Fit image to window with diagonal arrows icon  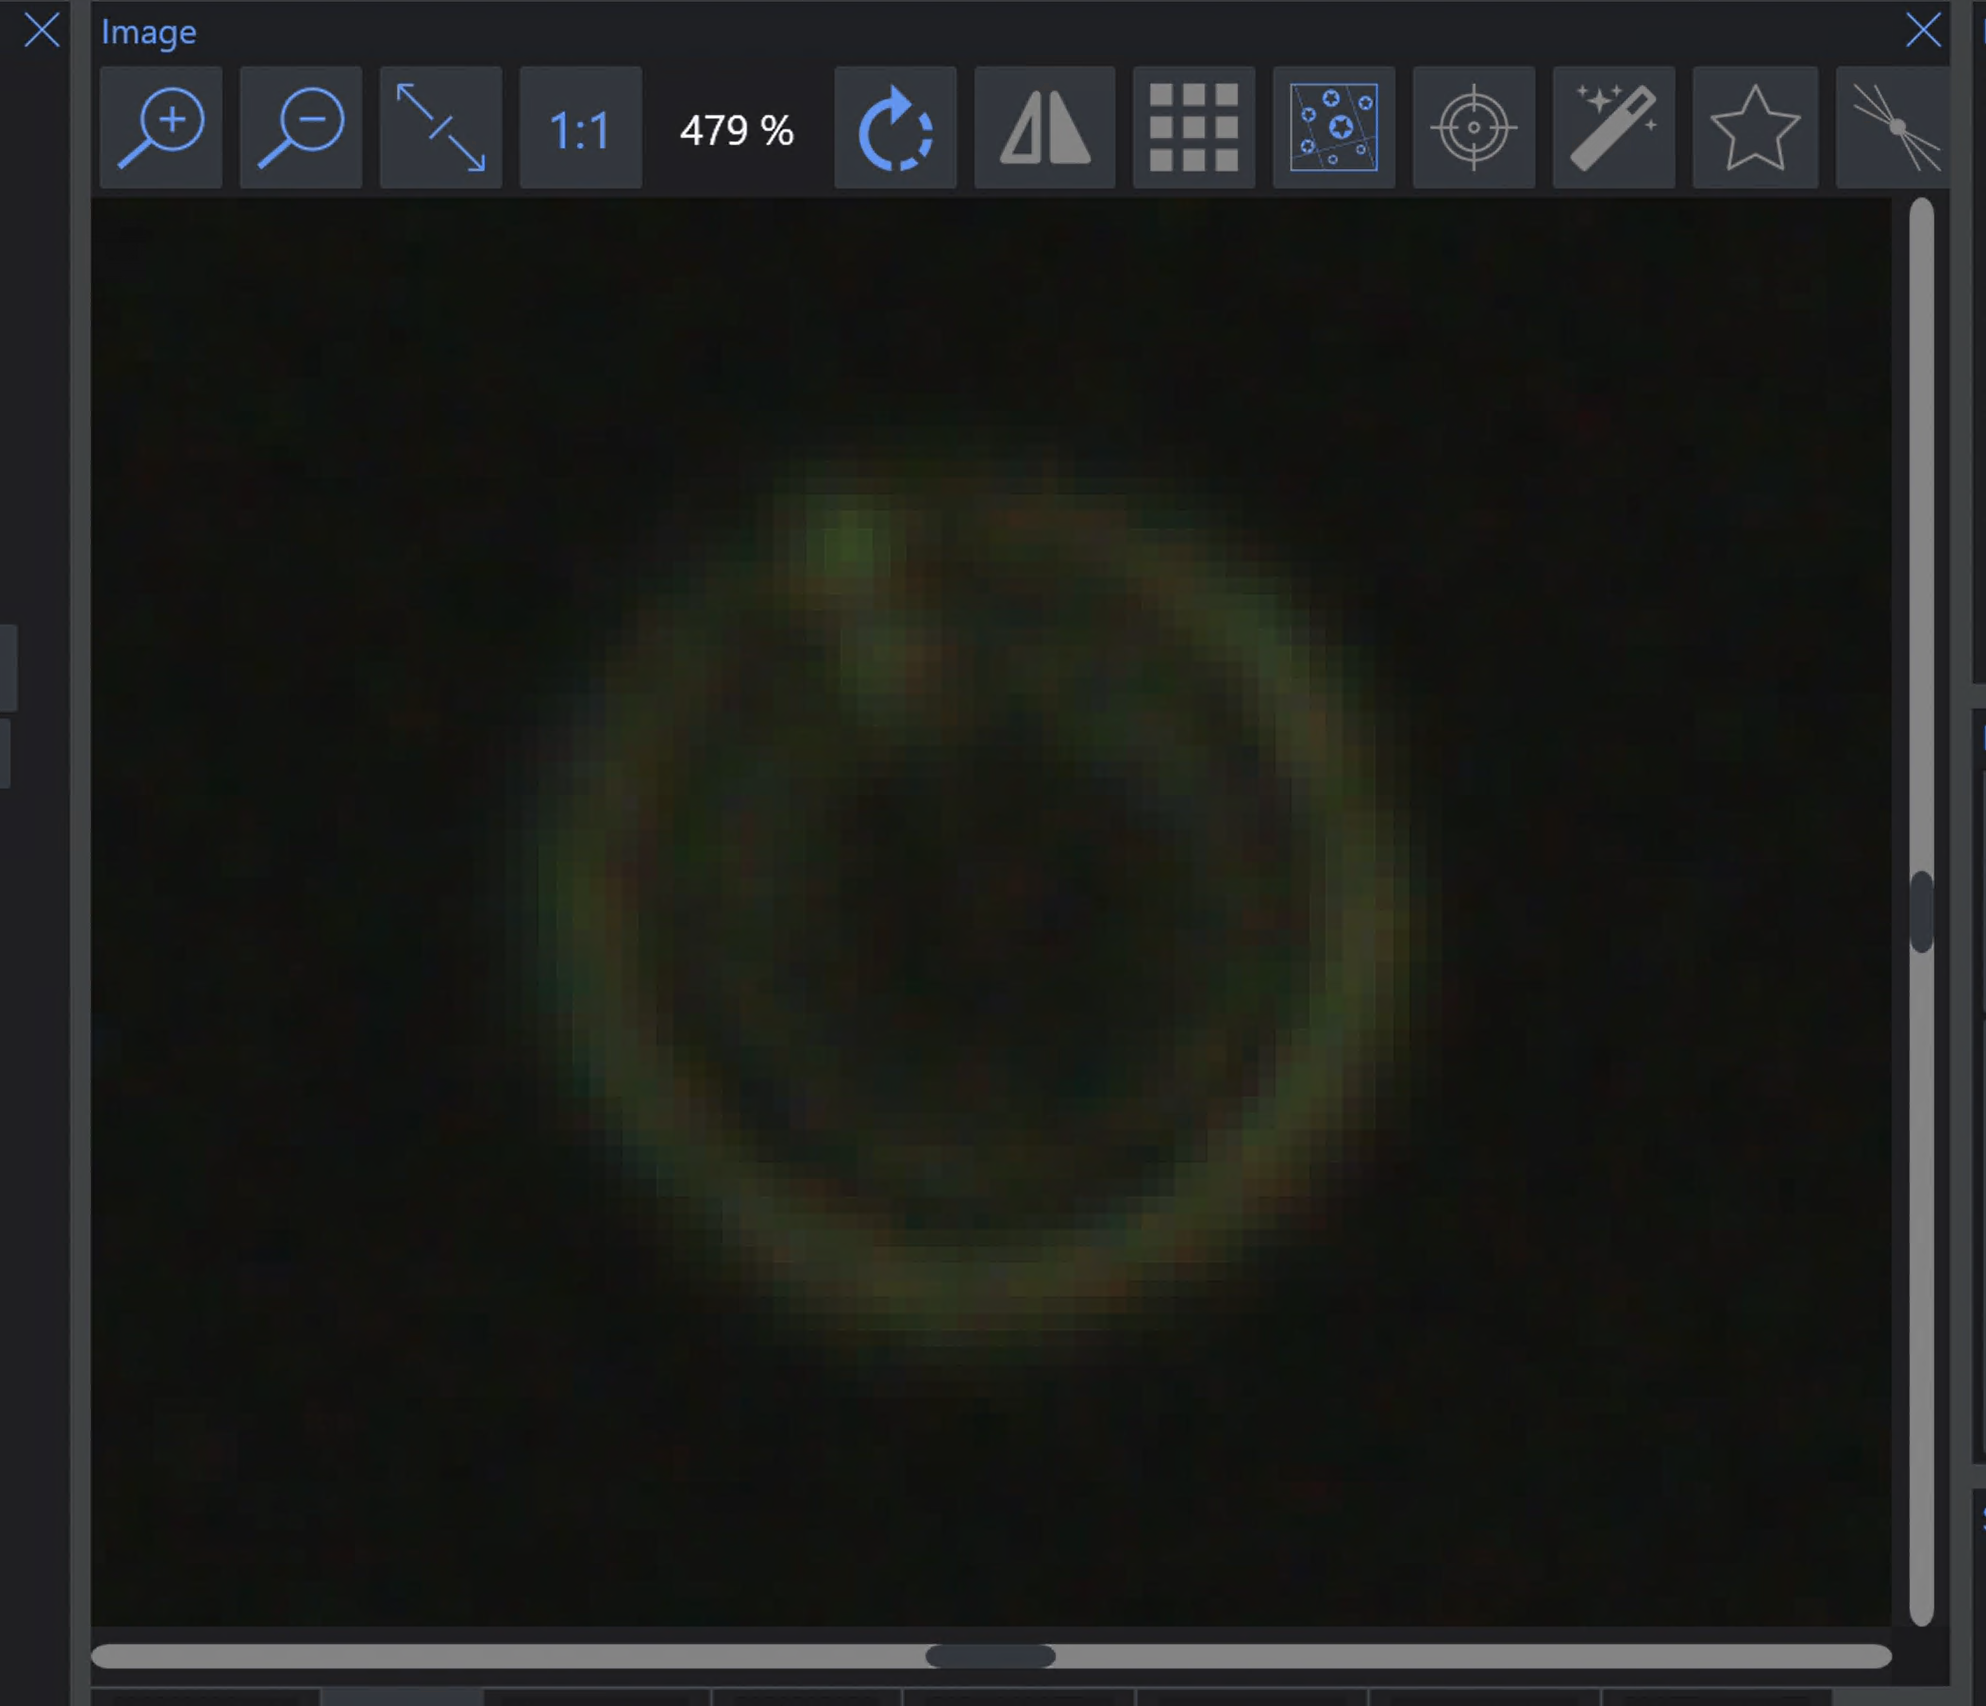pos(441,128)
